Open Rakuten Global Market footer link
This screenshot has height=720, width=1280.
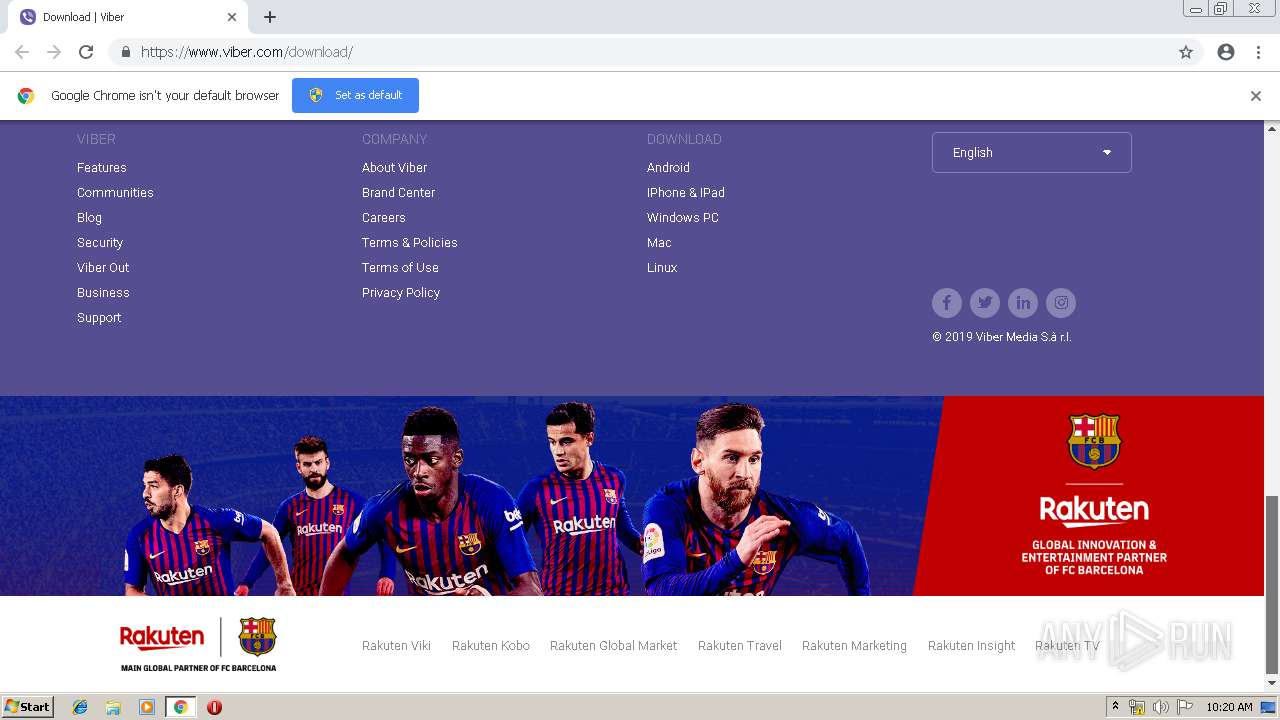tap(613, 646)
